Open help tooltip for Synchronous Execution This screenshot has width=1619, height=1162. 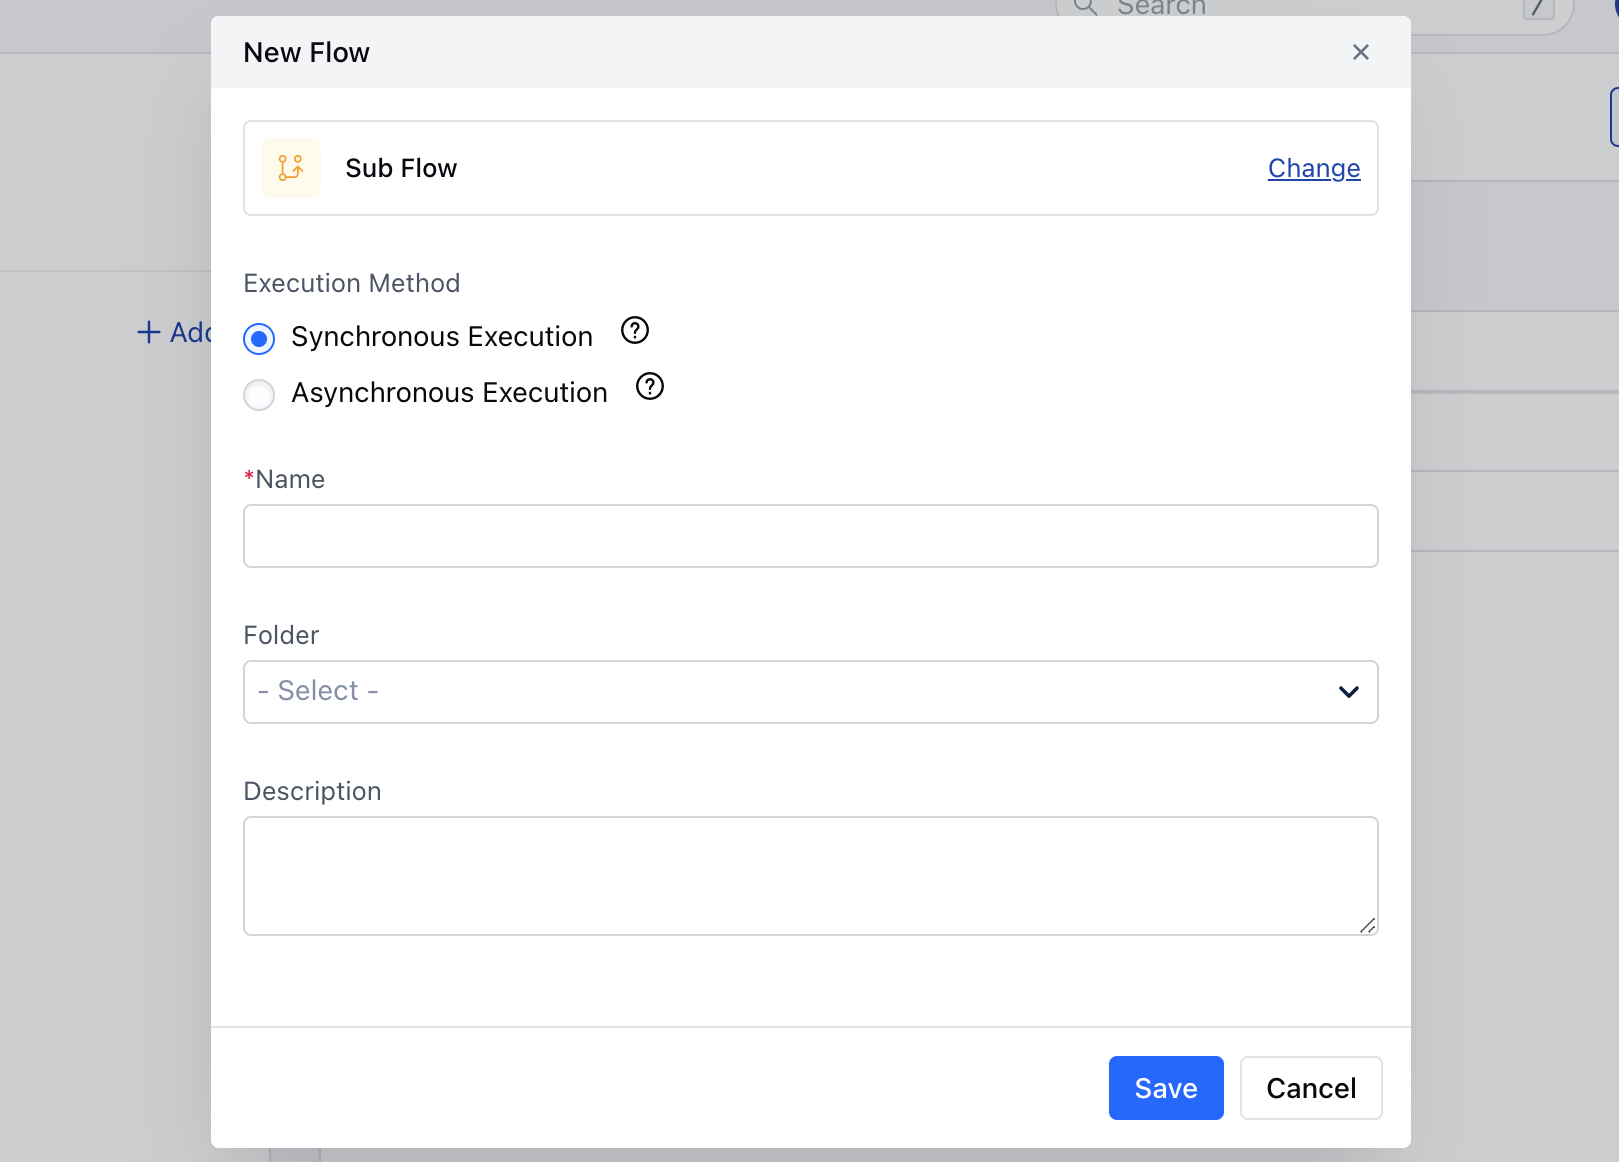pyautogui.click(x=635, y=330)
